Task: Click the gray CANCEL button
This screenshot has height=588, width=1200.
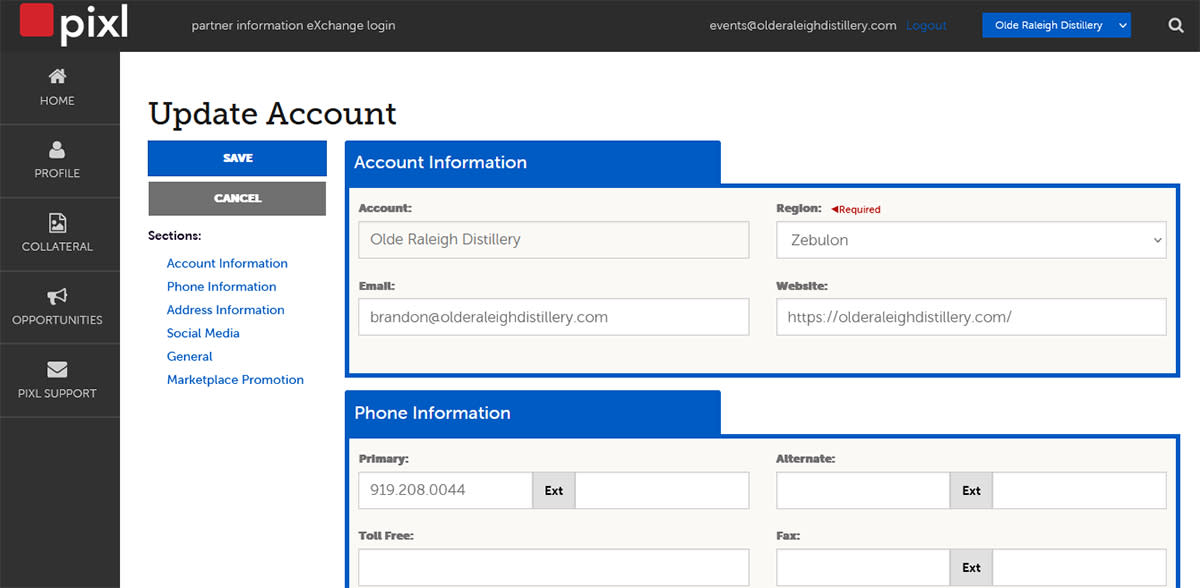Action: 237,198
